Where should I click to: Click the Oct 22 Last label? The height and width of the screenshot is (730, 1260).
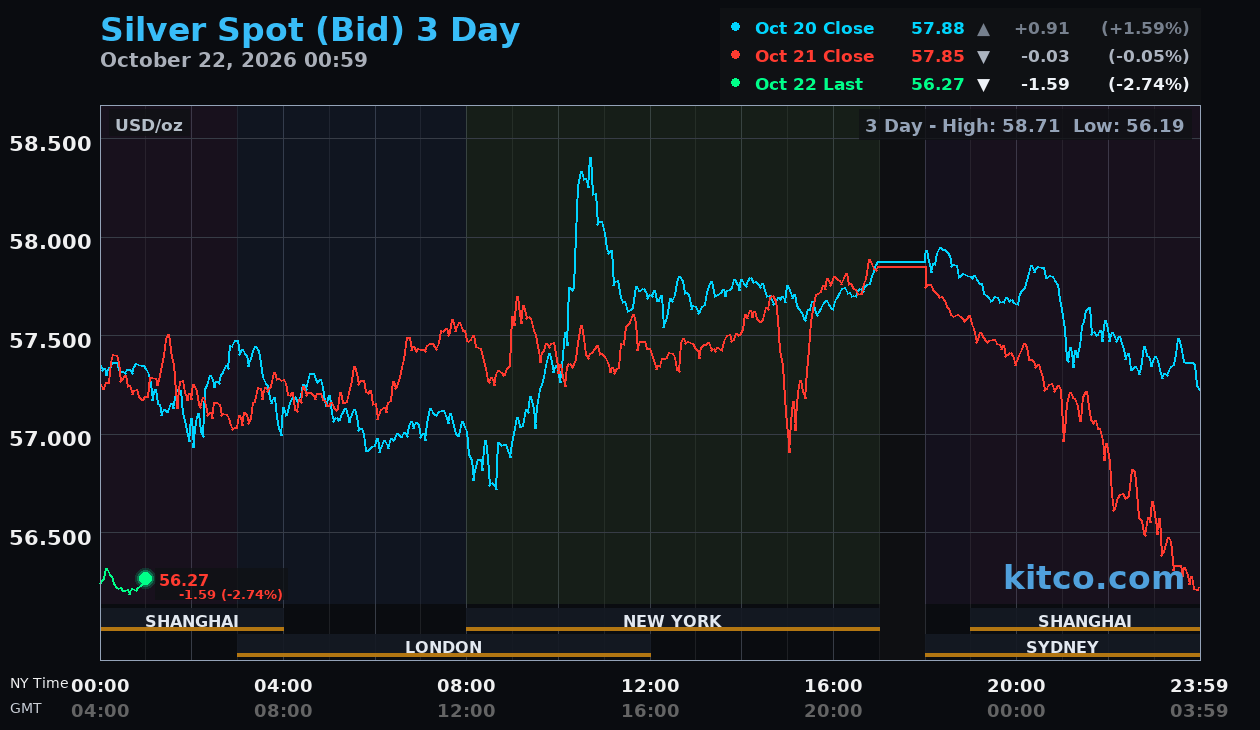[x=808, y=85]
